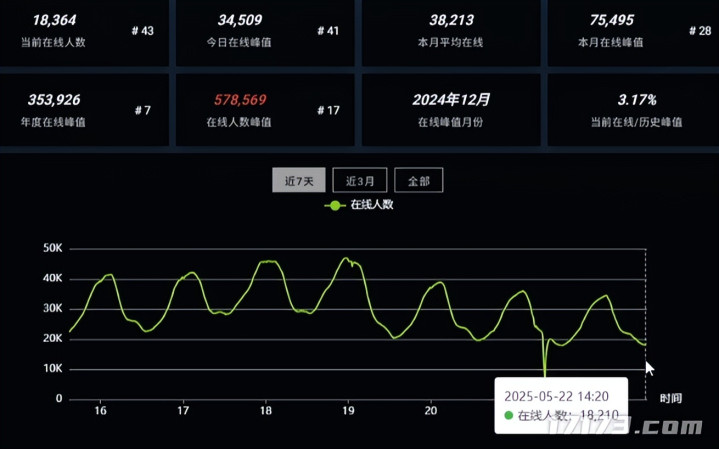Click the 今日在线峰值 label
This screenshot has width=719, height=449.
(239, 42)
